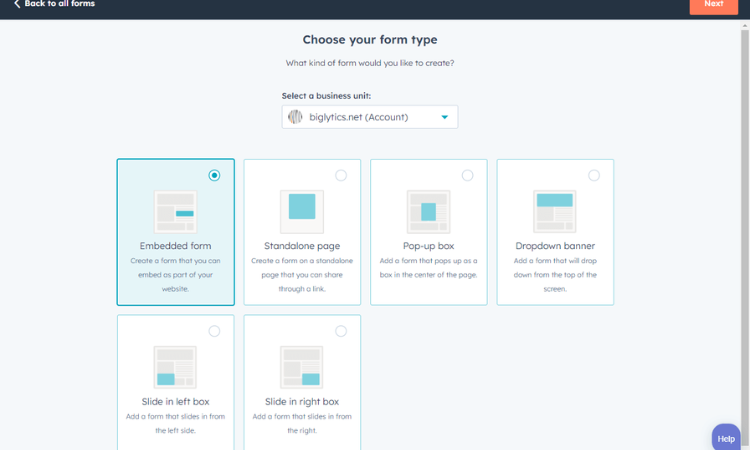Image resolution: width=750 pixels, height=450 pixels.
Task: Select the Embedded form radio button
Action: pos(214,176)
